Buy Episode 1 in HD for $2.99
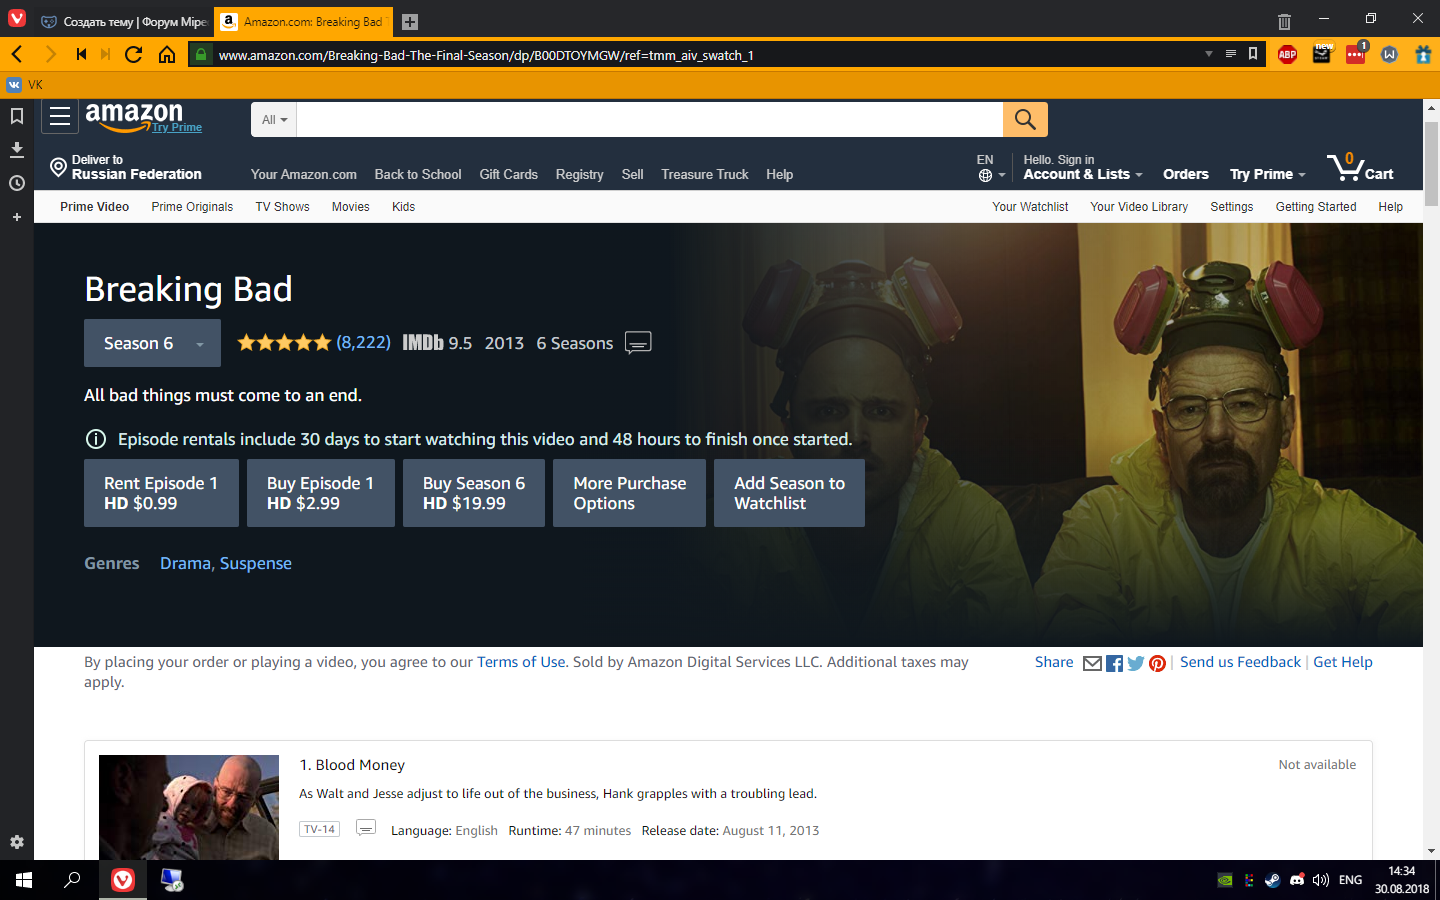The width and height of the screenshot is (1440, 900). coord(321,493)
